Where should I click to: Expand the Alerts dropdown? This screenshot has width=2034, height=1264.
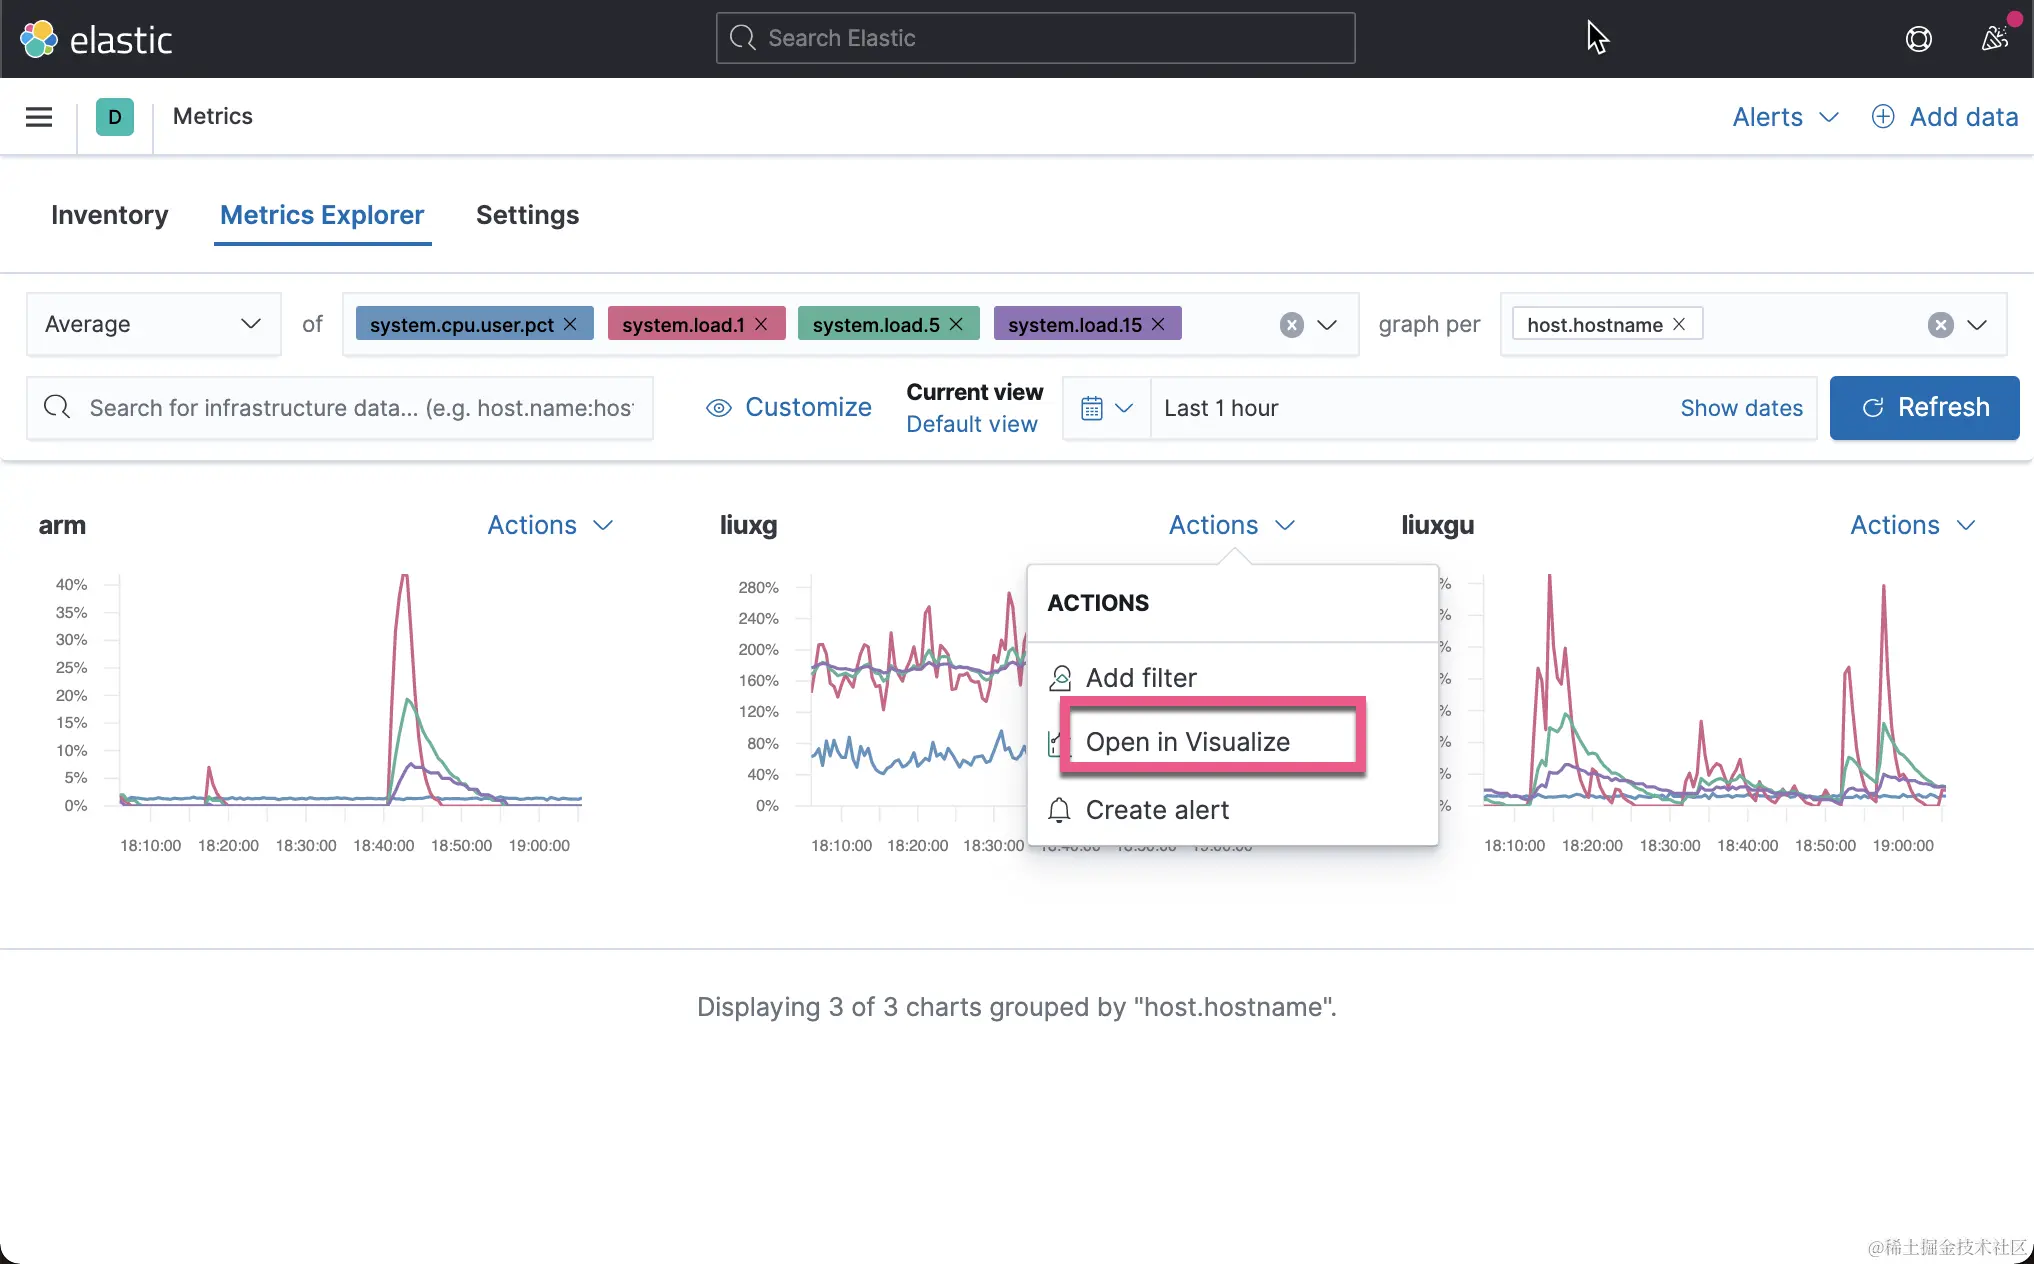(1785, 117)
